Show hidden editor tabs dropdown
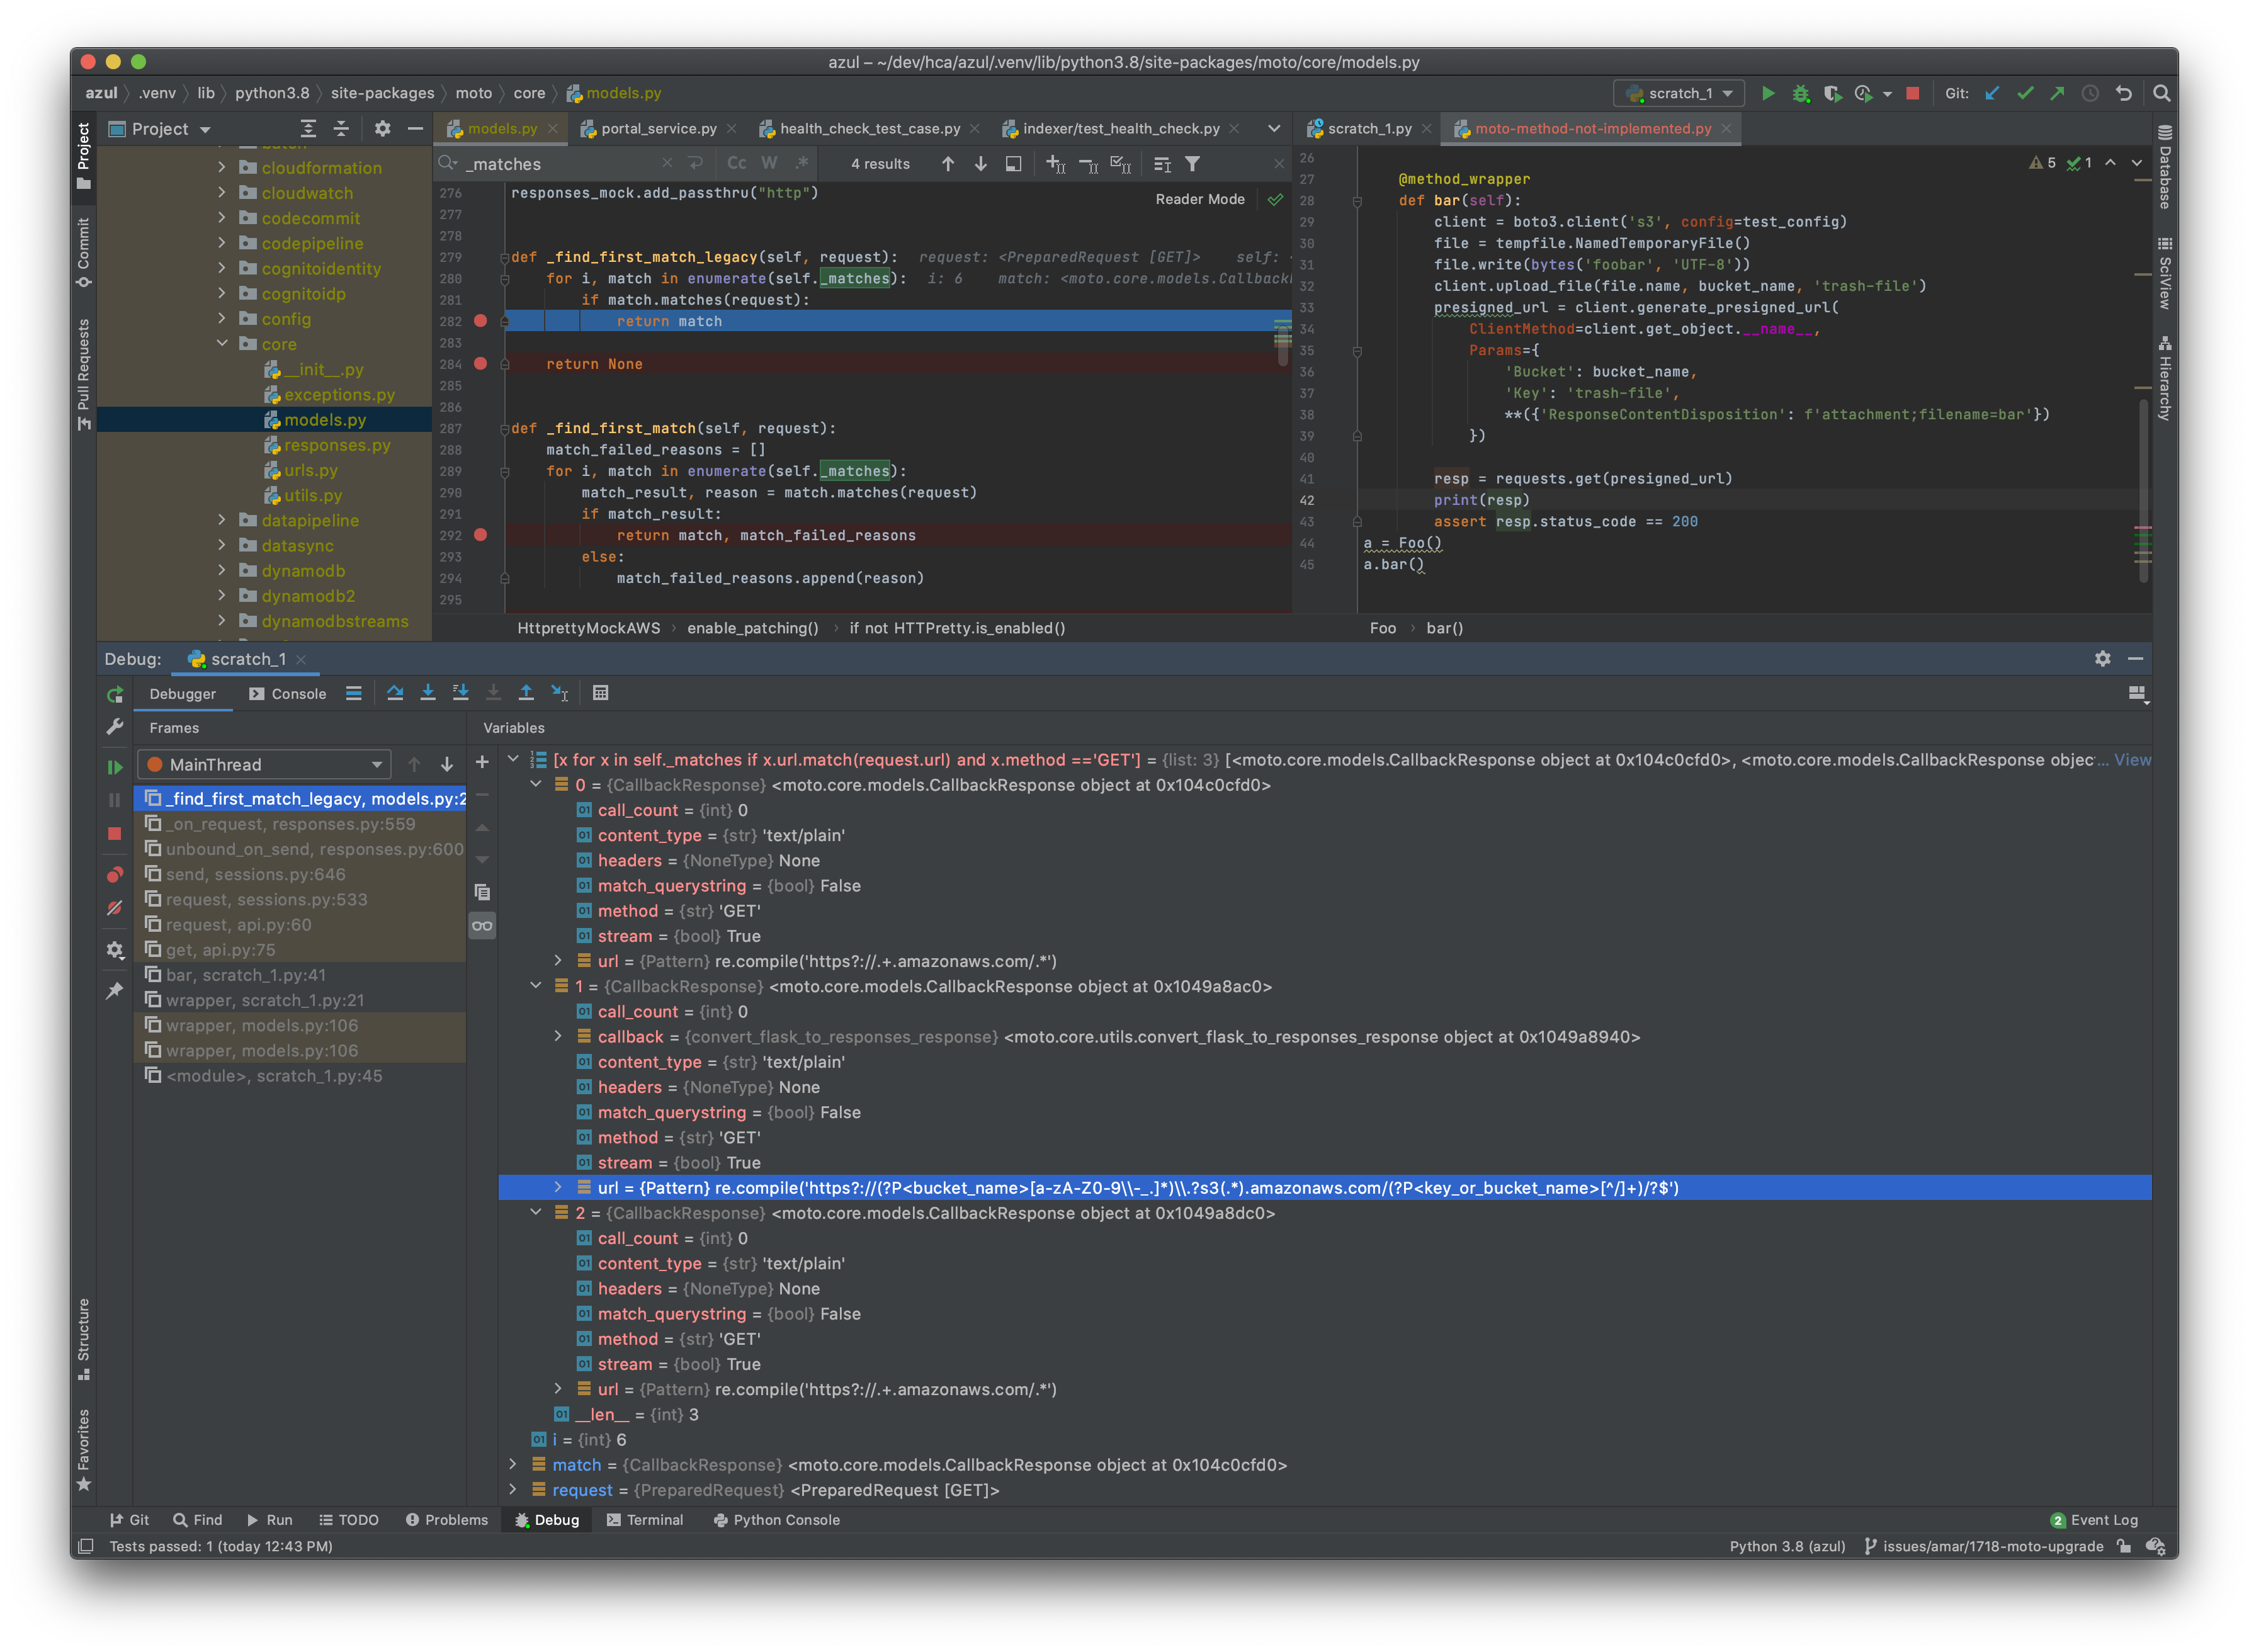This screenshot has height=1652, width=2249. point(1273,128)
